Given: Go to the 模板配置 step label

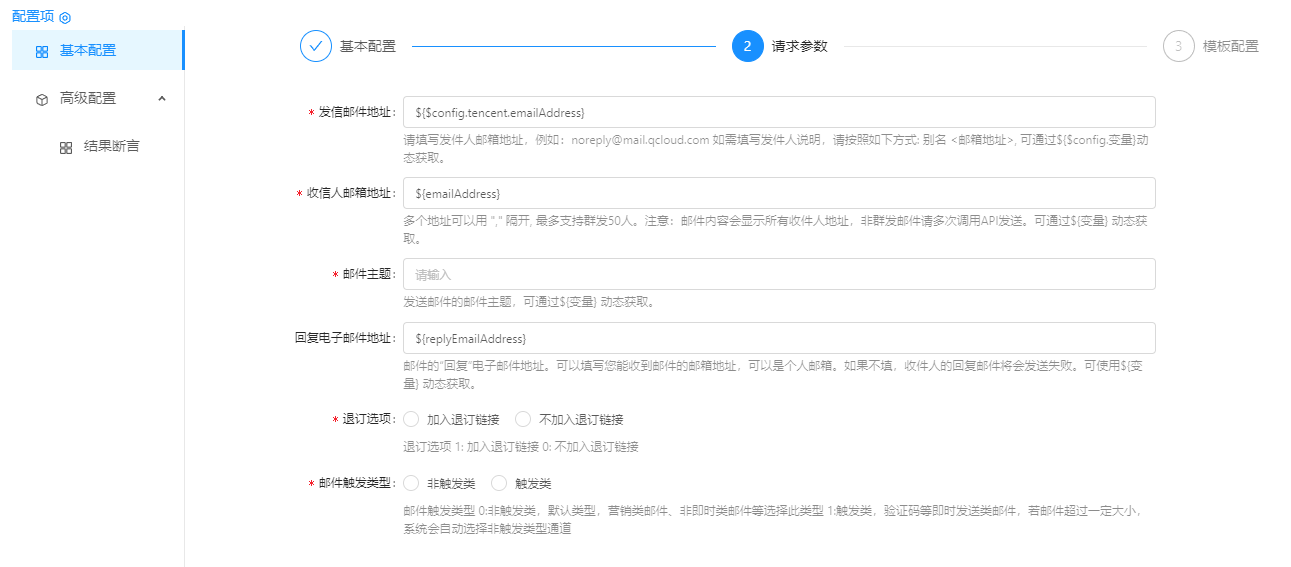Looking at the screenshot, I should coord(1230,46).
